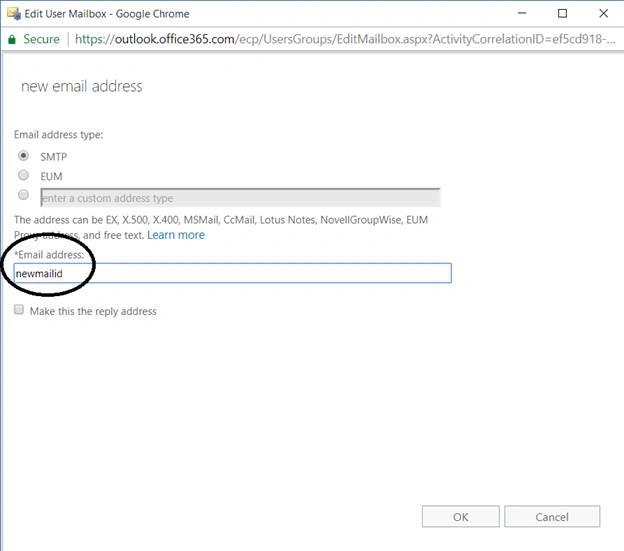Dismiss the dialog with Cancel
Image resolution: width=624 pixels, height=551 pixels.
tap(552, 516)
